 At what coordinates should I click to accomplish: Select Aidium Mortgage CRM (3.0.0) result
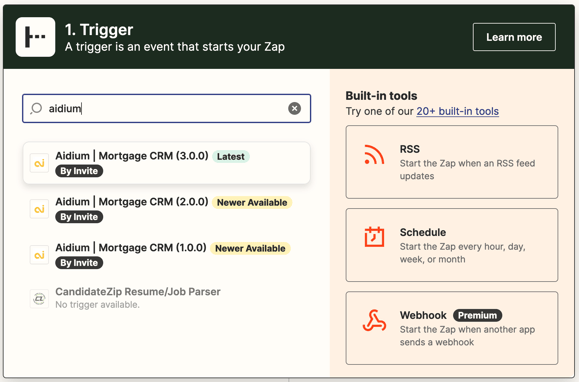tap(167, 163)
